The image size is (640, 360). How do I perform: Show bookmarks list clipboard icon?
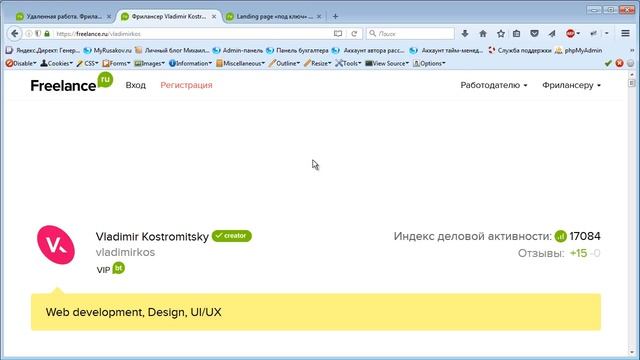[517, 33]
